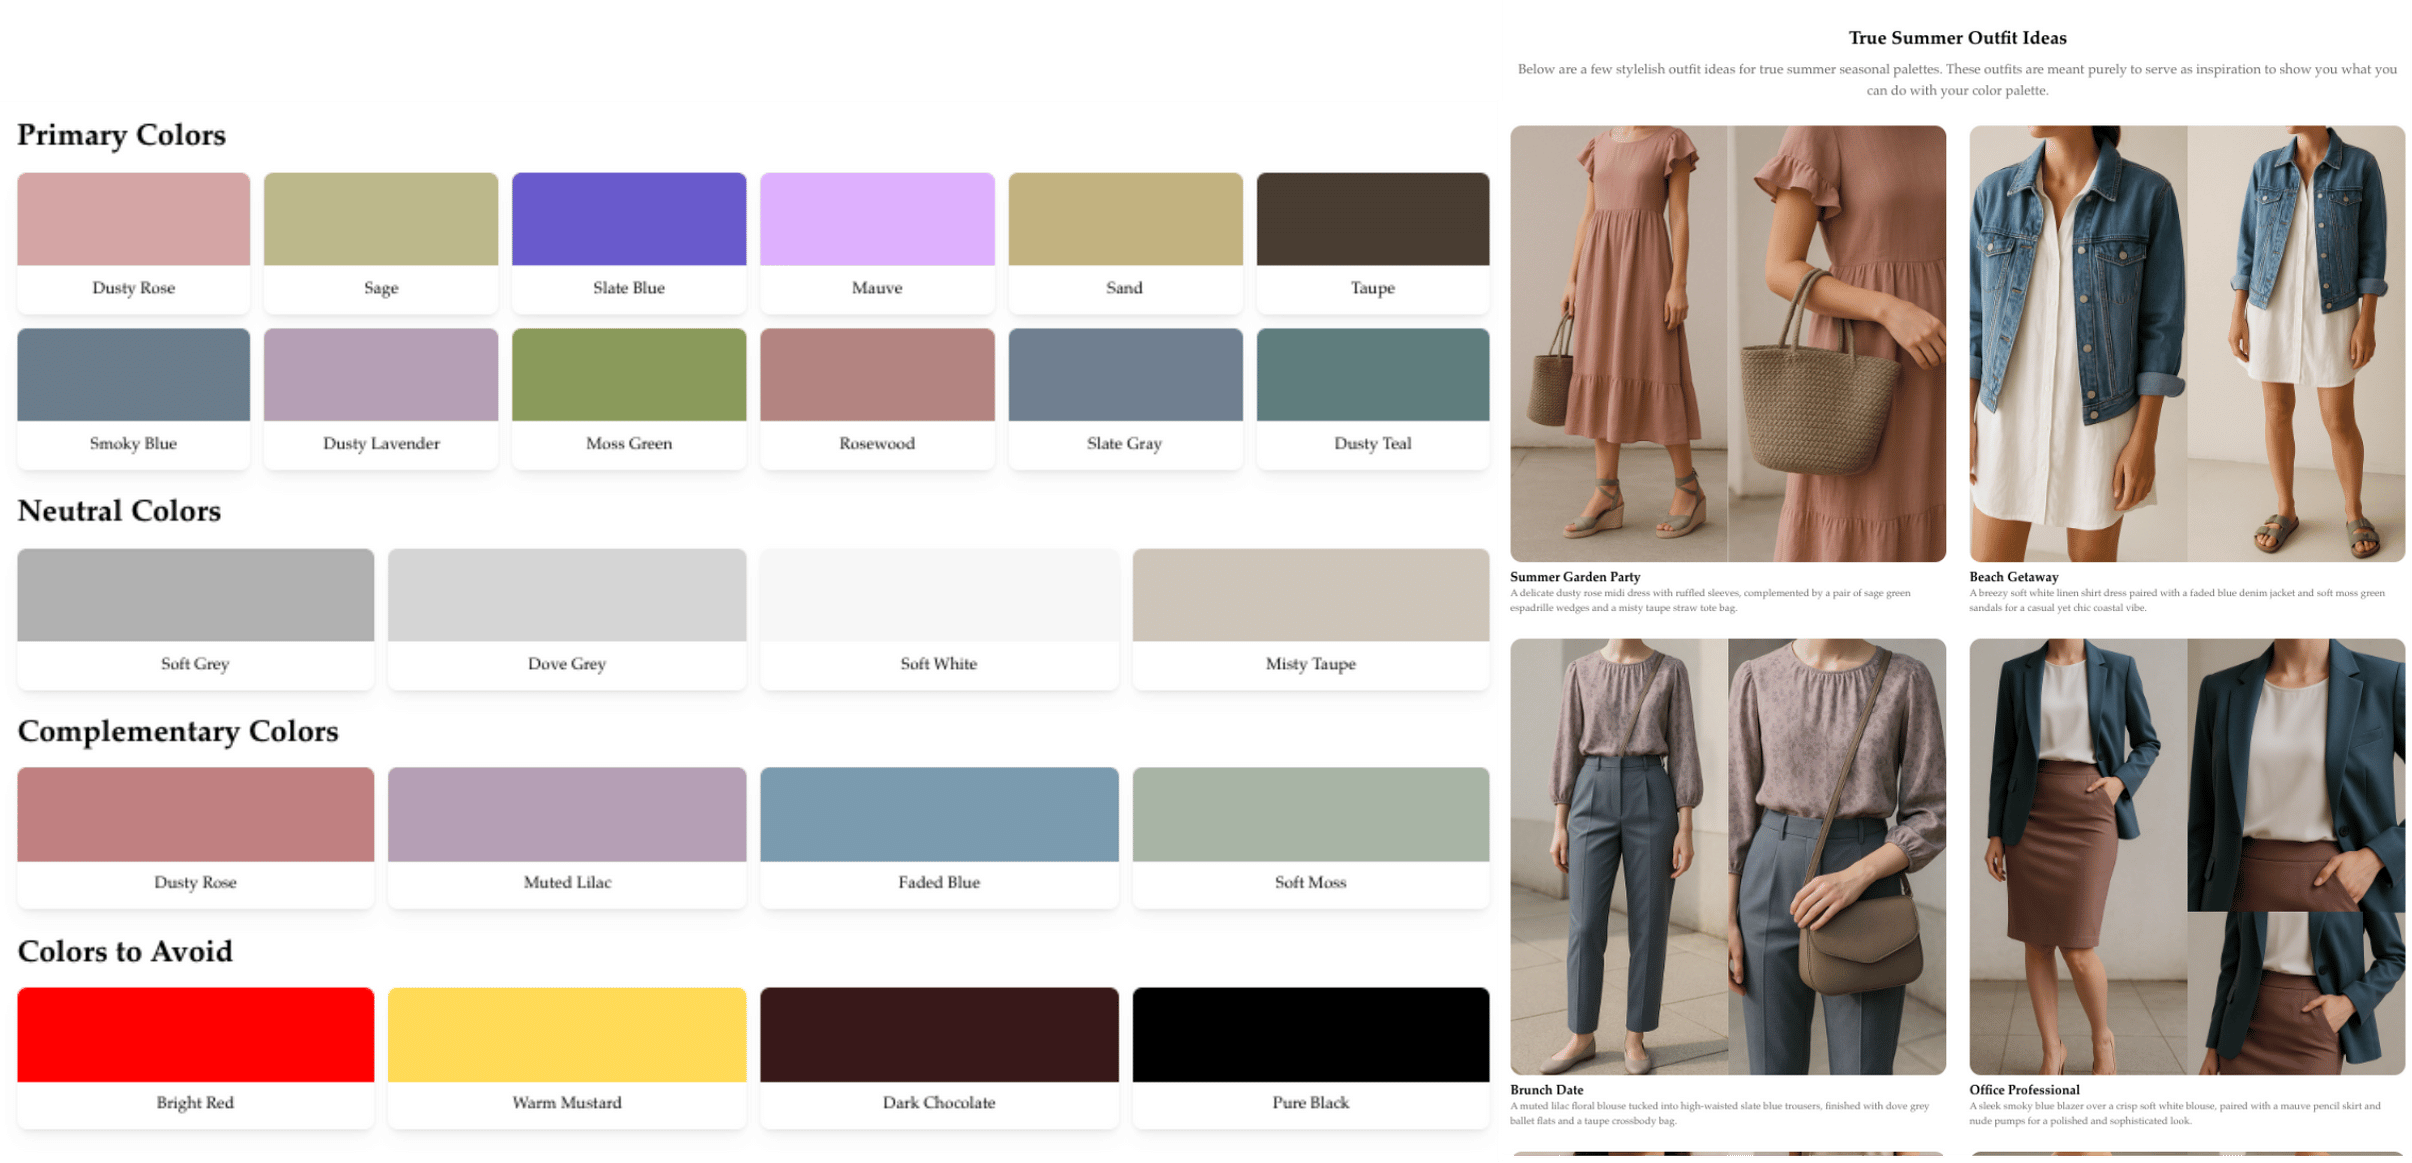Click the Brunch Date outfit thumbnail

pyautogui.click(x=1727, y=856)
